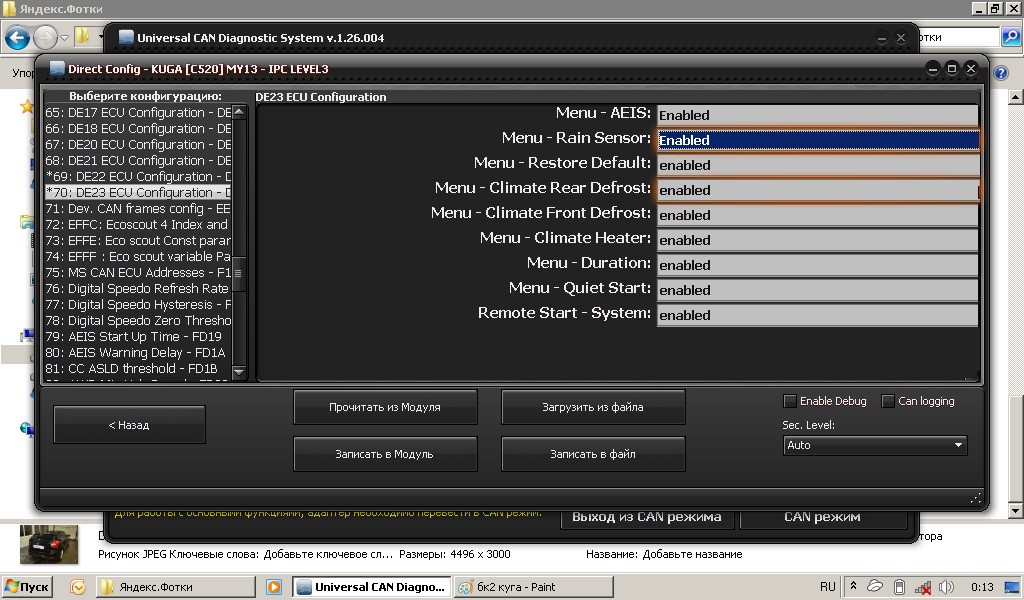Select 80: AEIS Warning Delay - FD1A
Screen dimensions: 1024x600
tap(138, 353)
